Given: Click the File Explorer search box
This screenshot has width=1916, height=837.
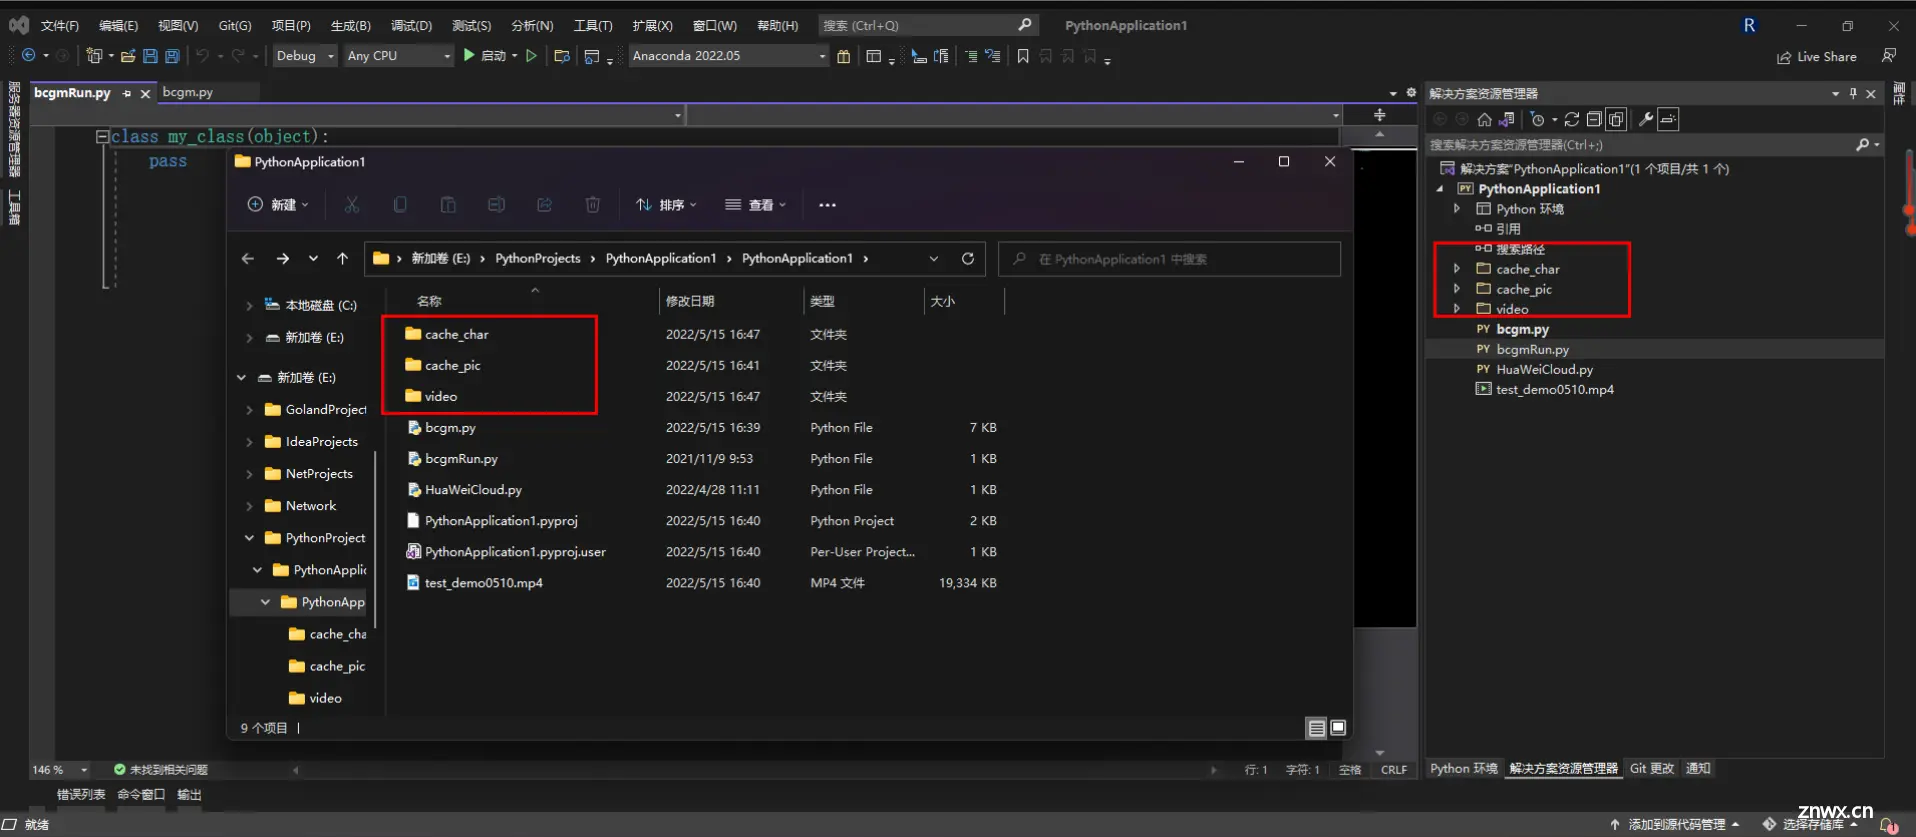Looking at the screenshot, I should pyautogui.click(x=1170, y=259).
